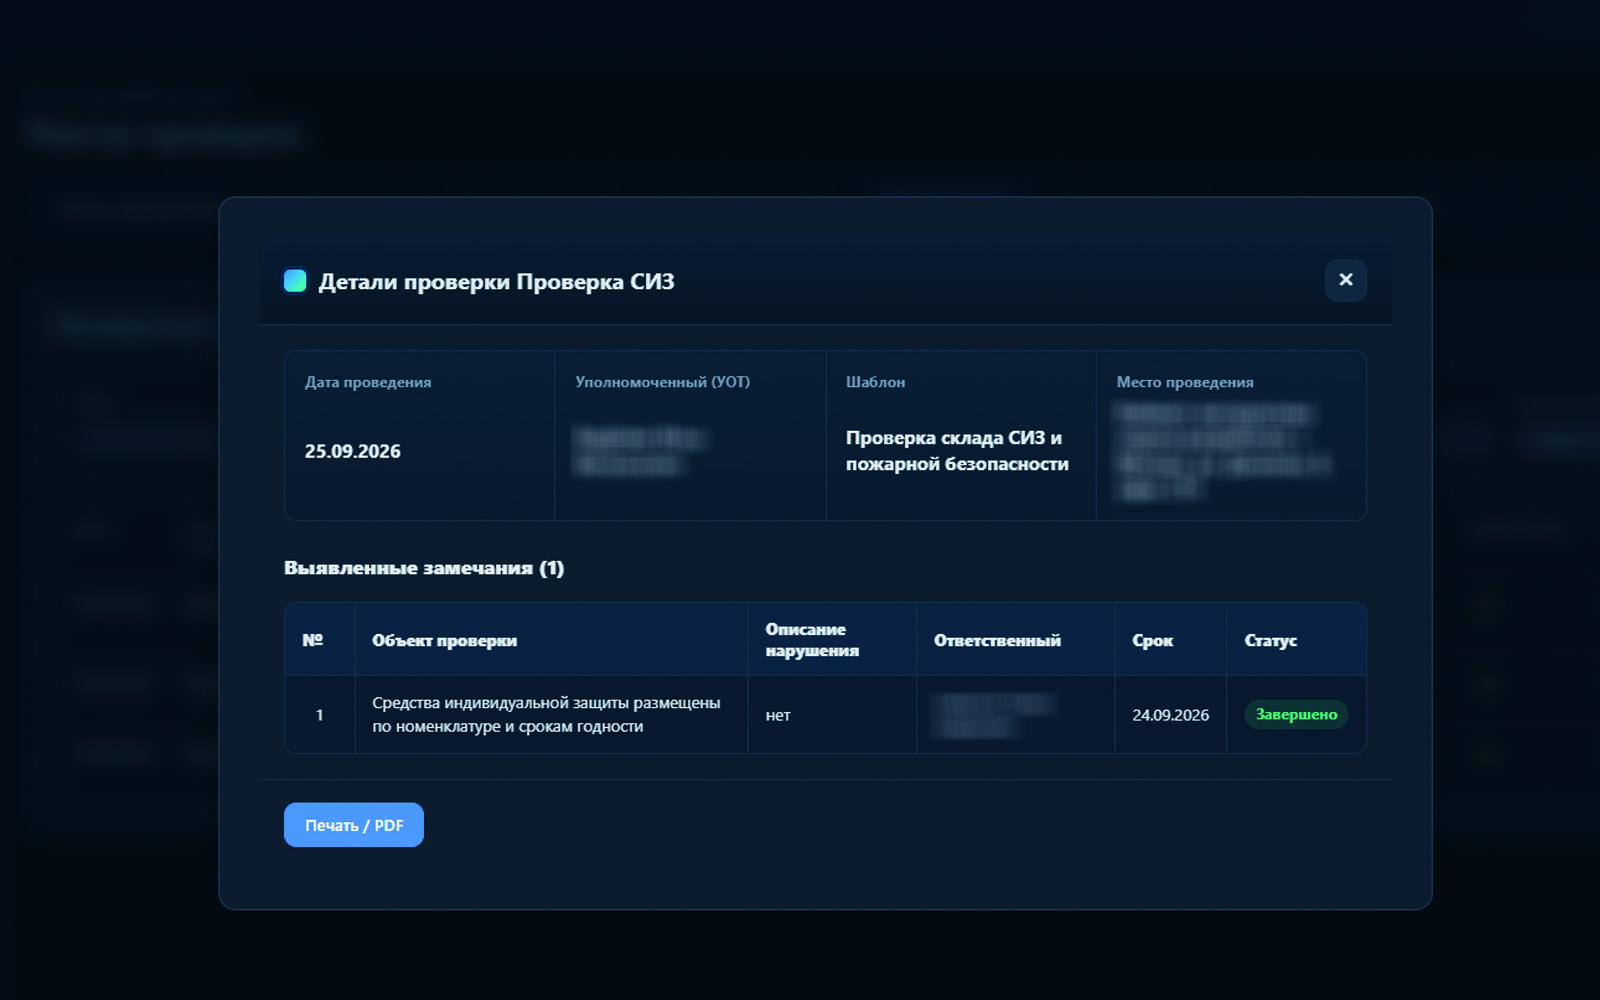The image size is (1600, 1000).
Task: Close the Детали проверки dialog
Action: tap(1345, 280)
